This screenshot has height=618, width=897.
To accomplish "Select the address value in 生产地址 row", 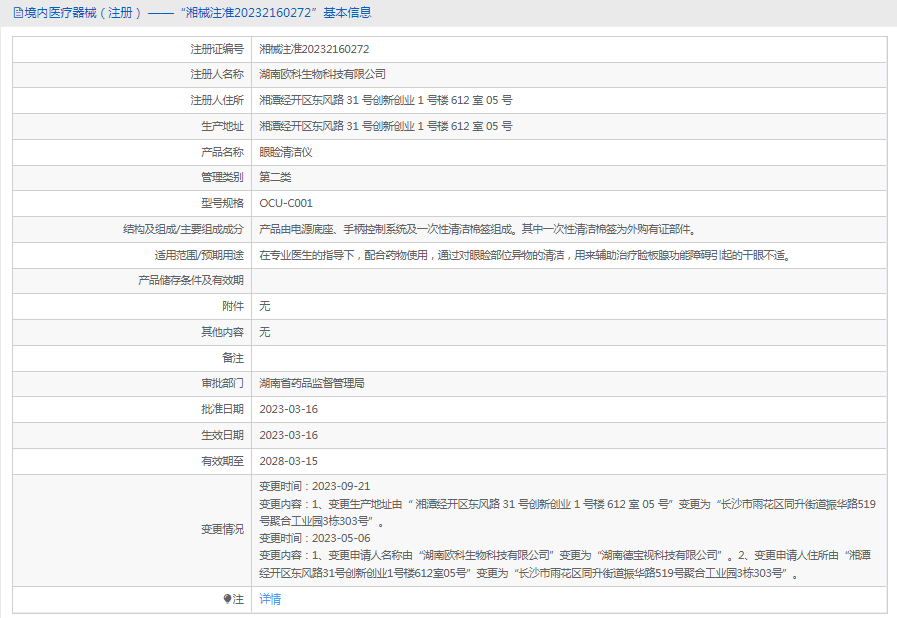I will pyautogui.click(x=386, y=126).
